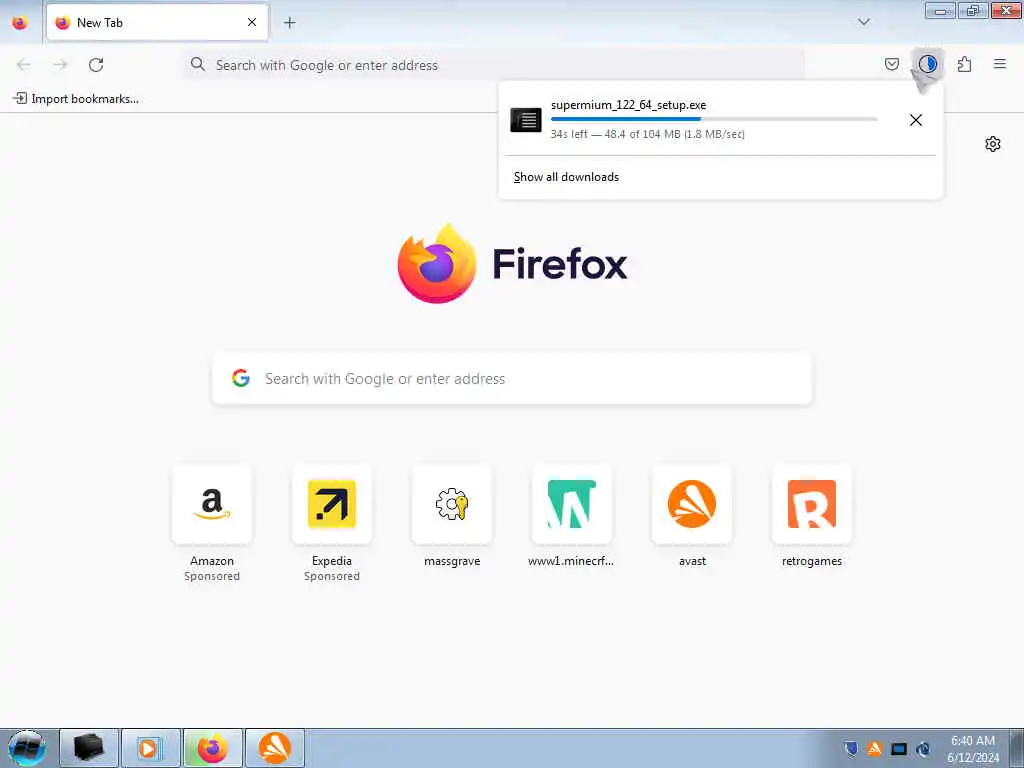
Task: Reload the current page
Action: (96, 65)
